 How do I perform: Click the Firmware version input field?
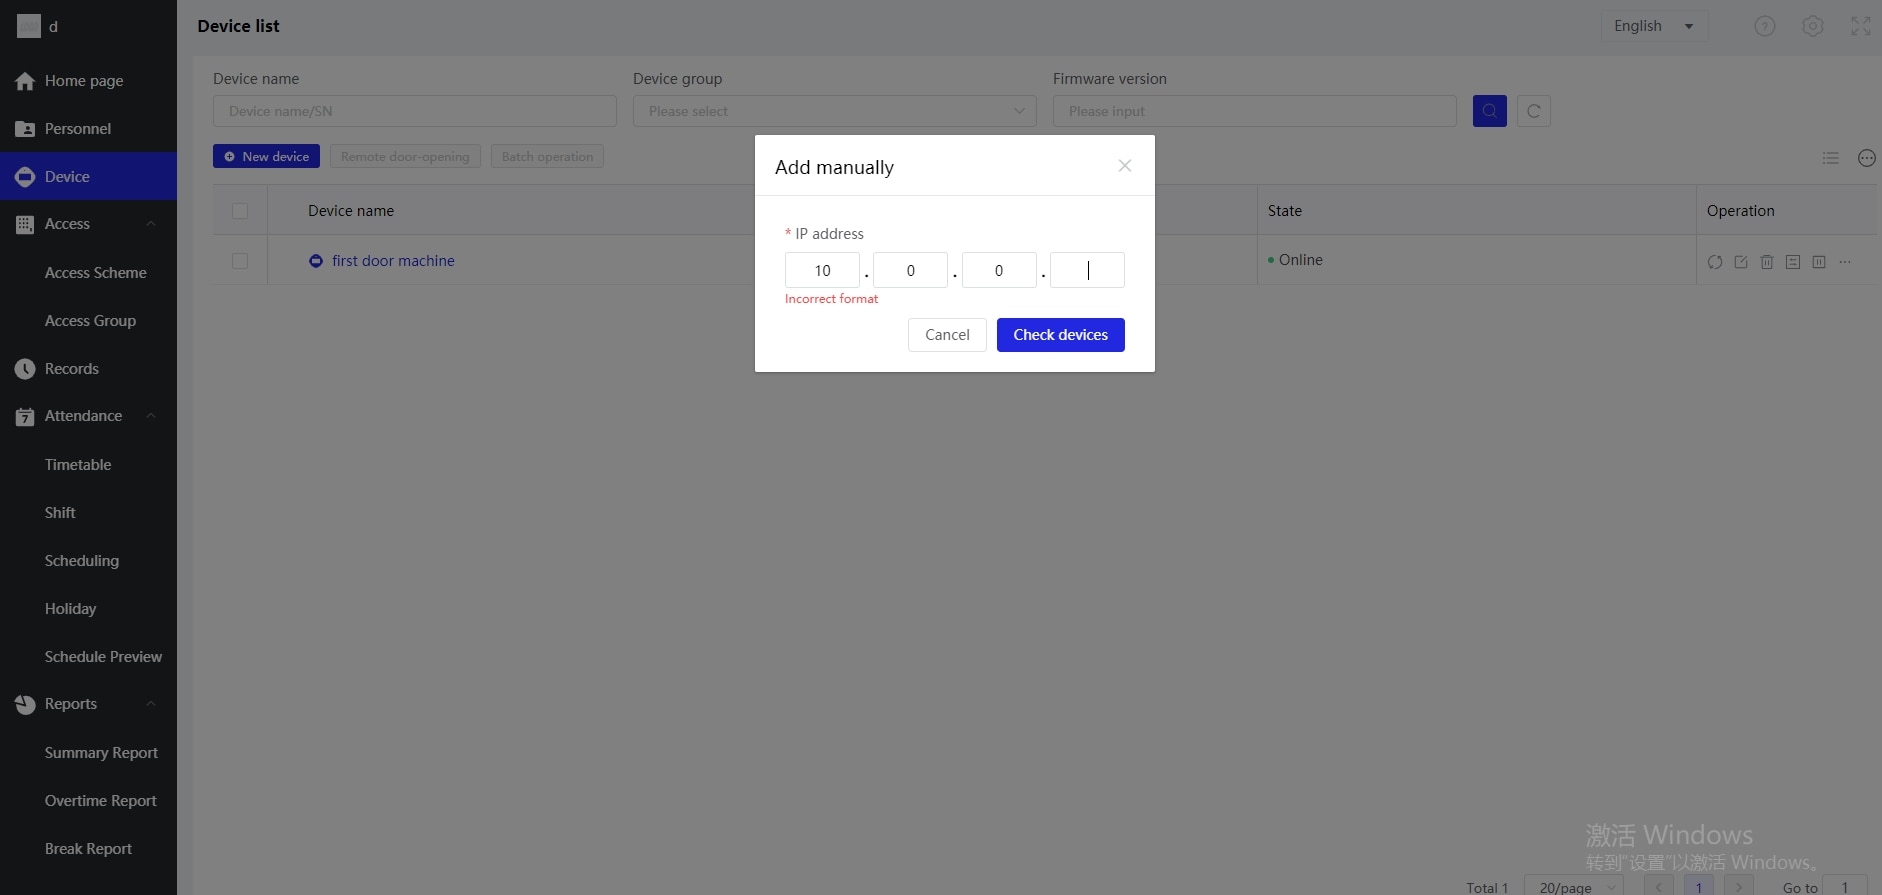1255,111
